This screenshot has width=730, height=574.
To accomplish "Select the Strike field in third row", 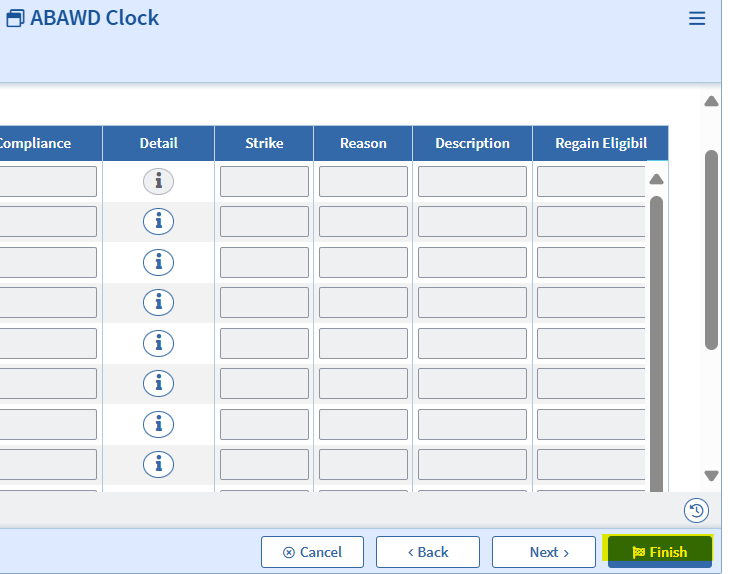I will point(264,263).
